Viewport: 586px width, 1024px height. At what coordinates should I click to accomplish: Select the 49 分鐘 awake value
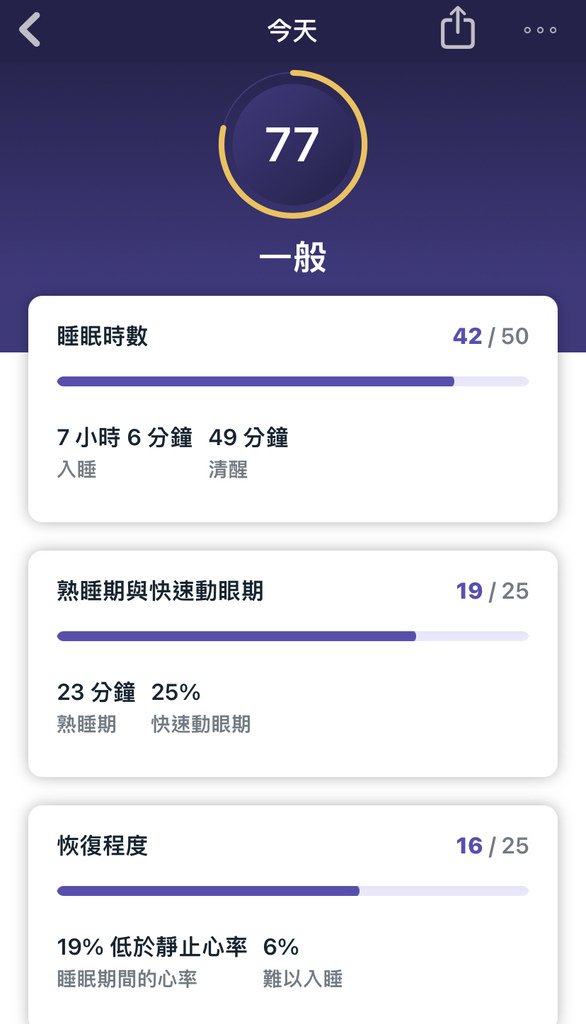point(248,437)
